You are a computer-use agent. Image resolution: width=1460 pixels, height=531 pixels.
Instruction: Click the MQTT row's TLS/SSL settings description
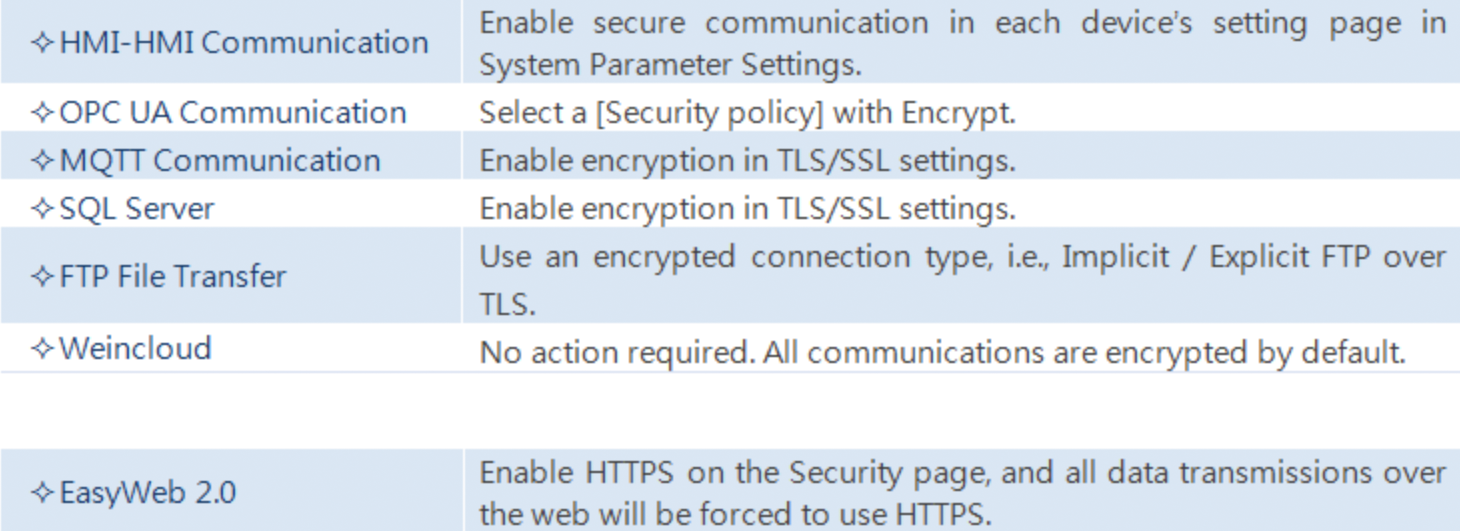click(747, 161)
